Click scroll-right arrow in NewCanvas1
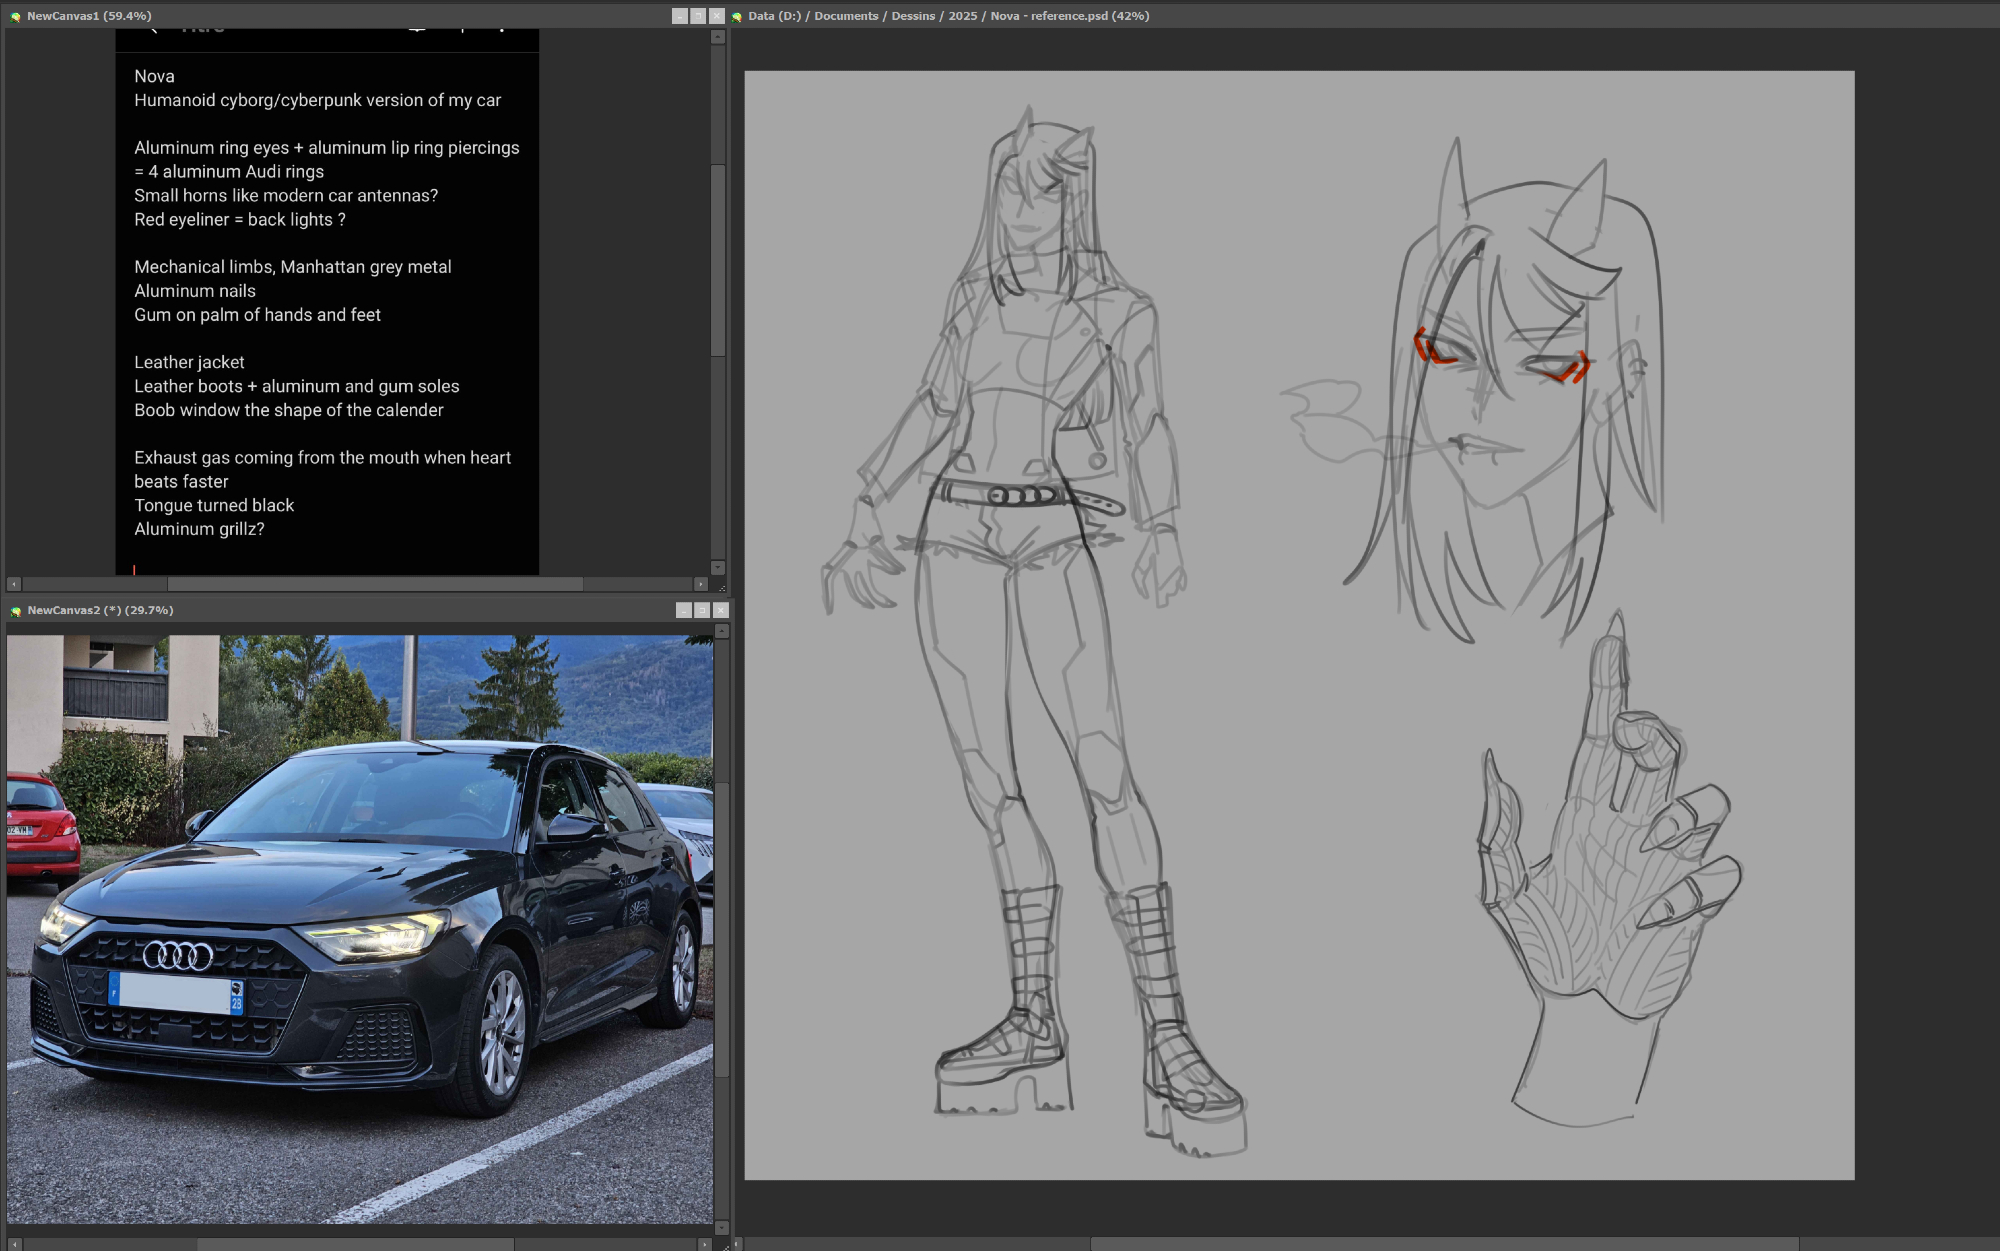The height and width of the screenshot is (1251, 2000). coord(700,584)
